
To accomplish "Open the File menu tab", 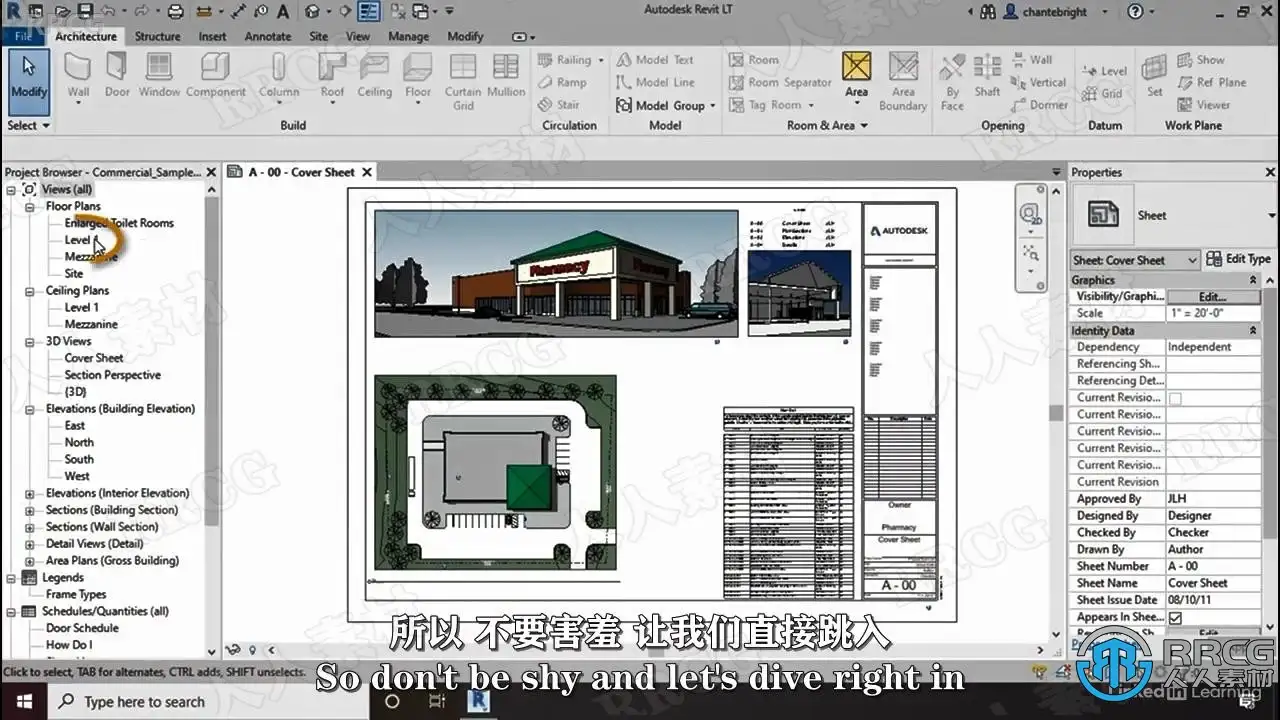I will point(22,36).
